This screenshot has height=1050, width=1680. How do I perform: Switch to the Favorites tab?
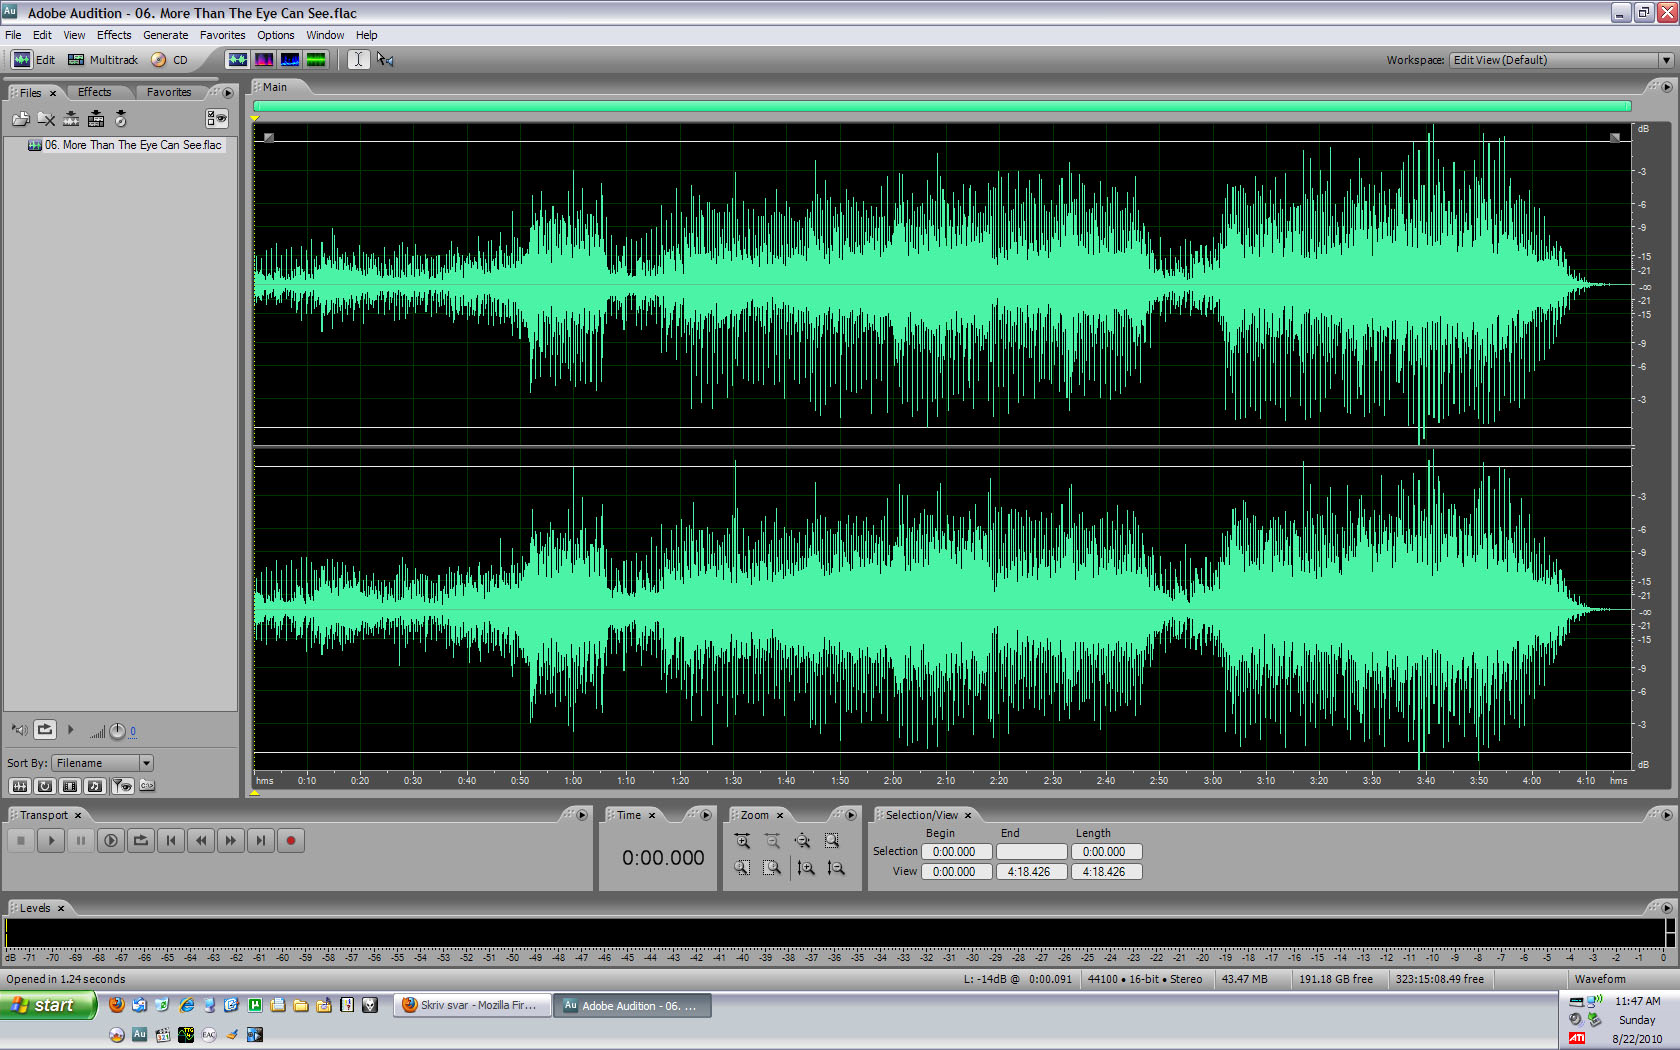(x=168, y=92)
